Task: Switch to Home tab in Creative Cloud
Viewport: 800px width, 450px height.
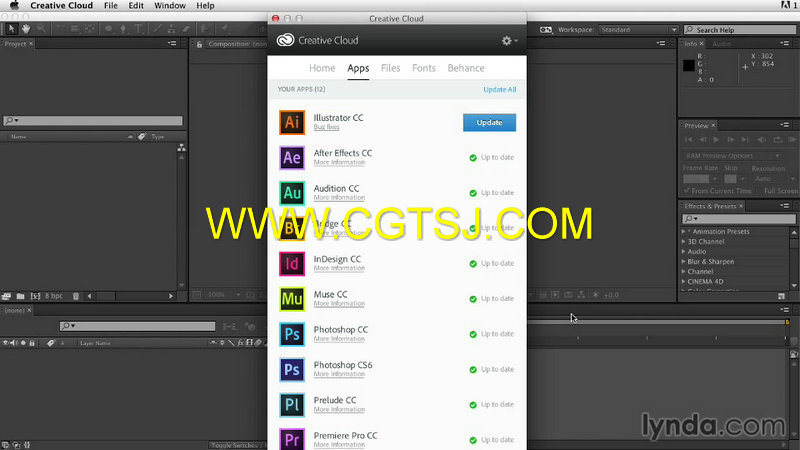Action: tap(322, 68)
